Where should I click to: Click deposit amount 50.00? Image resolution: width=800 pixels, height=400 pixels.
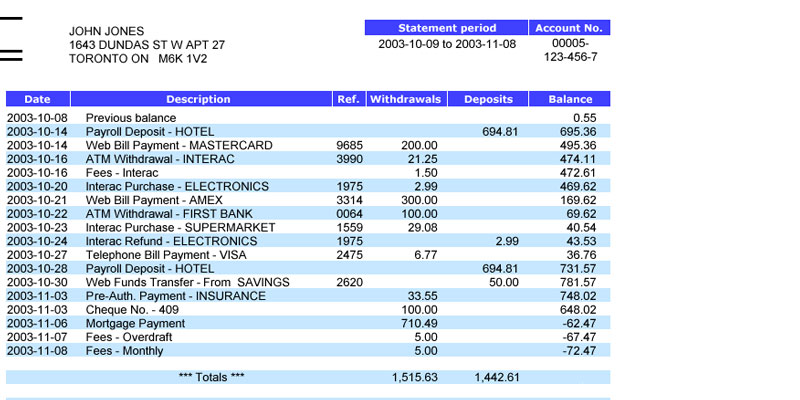504,283
